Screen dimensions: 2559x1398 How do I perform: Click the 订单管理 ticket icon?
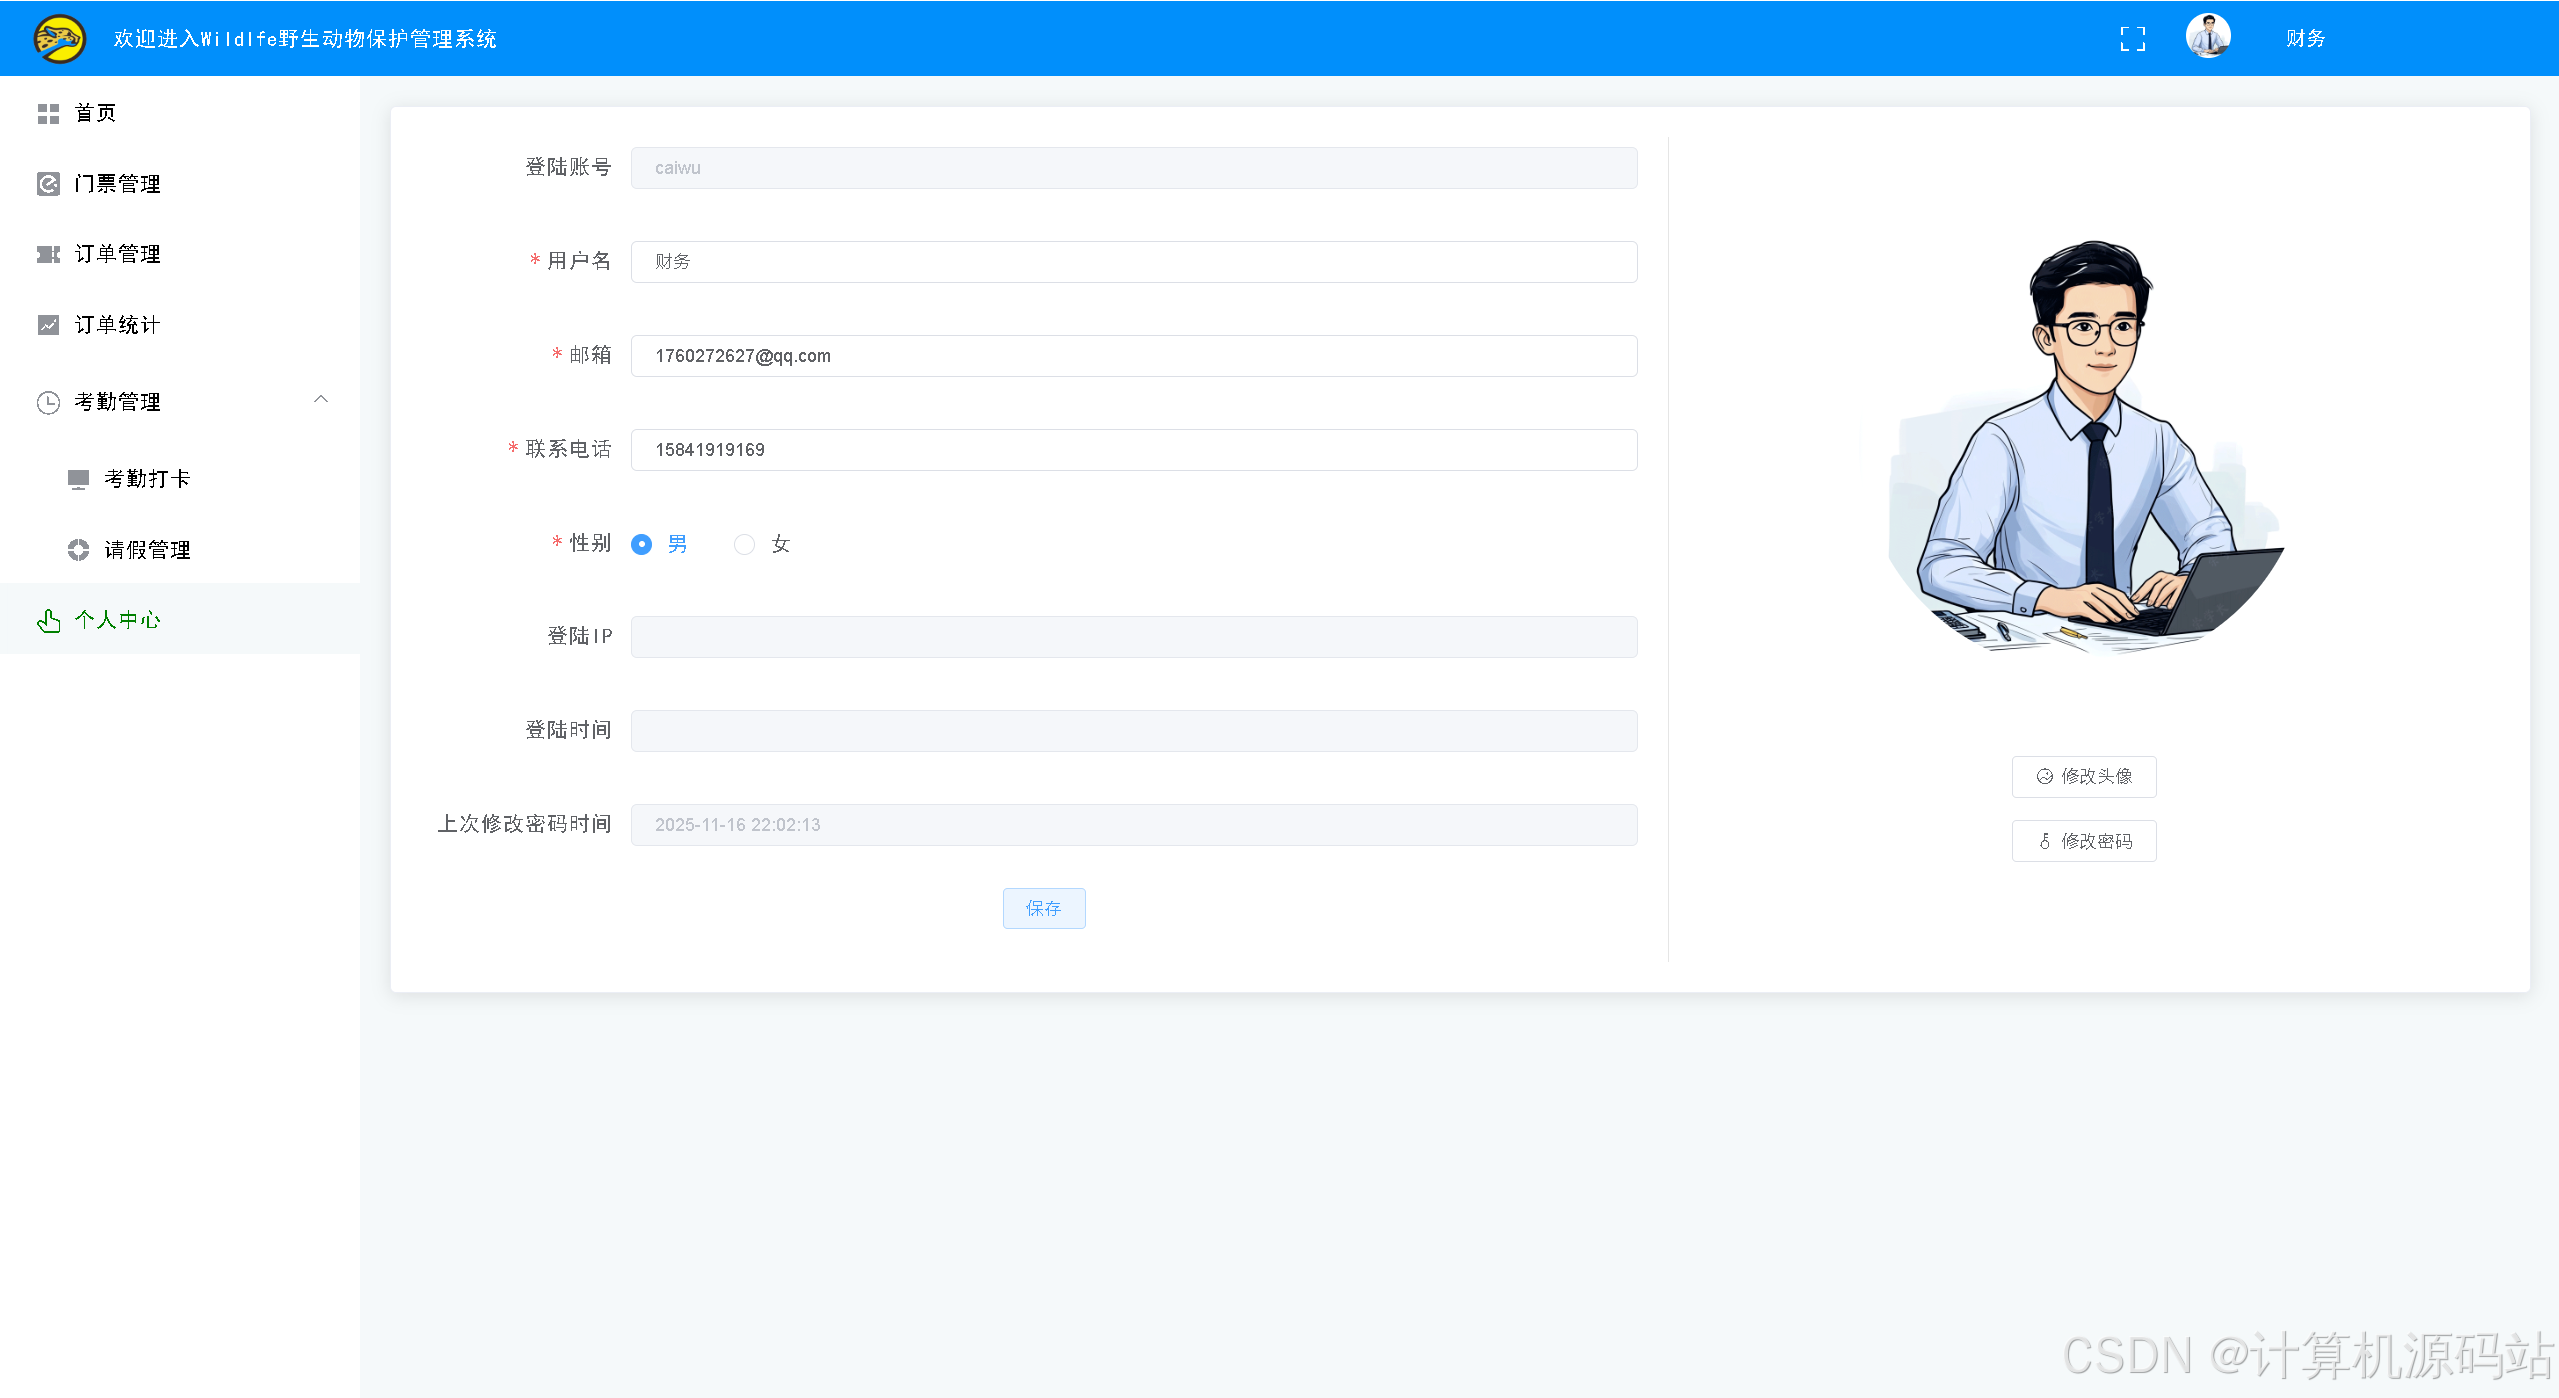tap(48, 255)
